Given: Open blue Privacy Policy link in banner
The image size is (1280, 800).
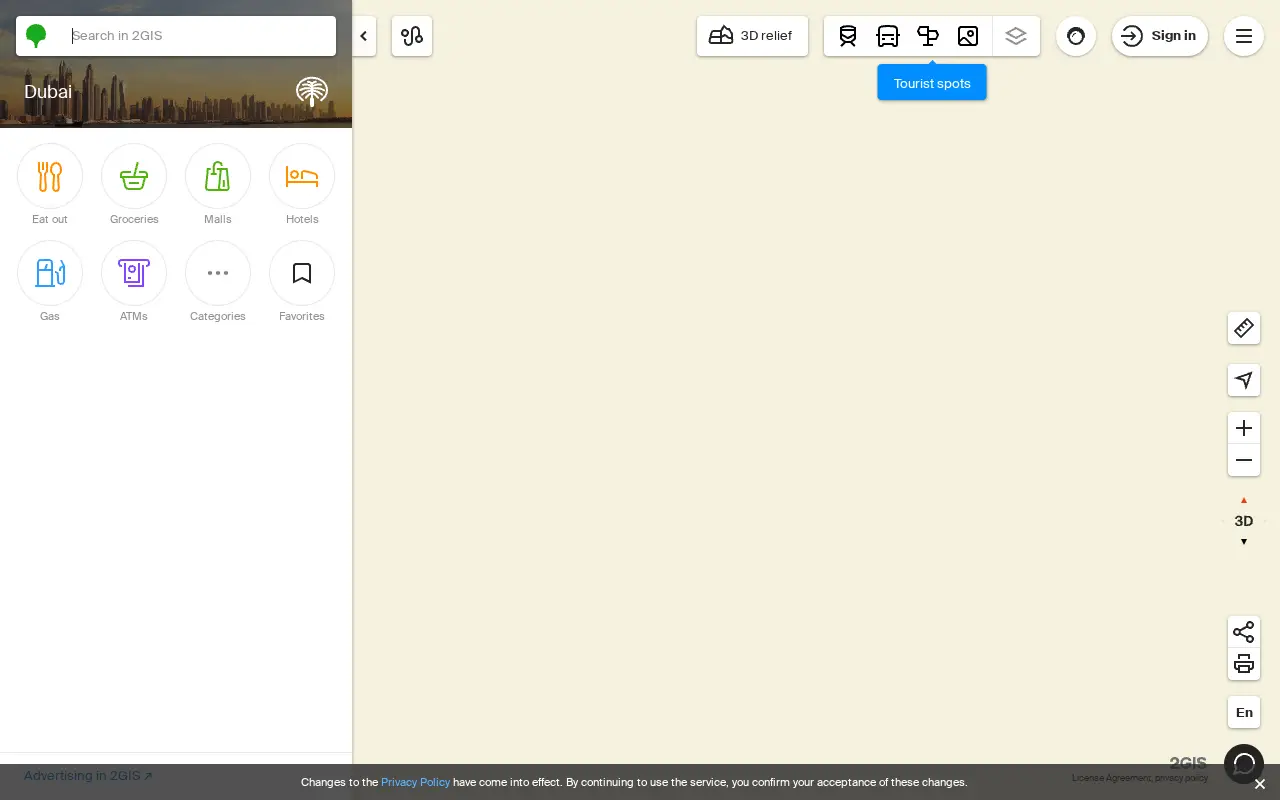Looking at the screenshot, I should tap(415, 782).
